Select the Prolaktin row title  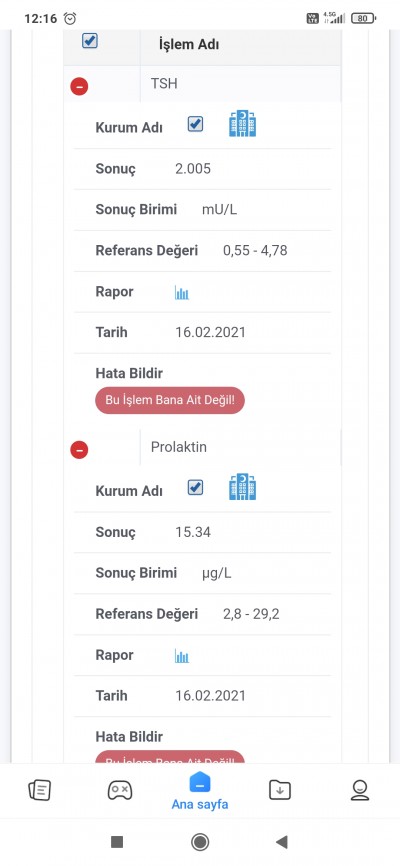pos(179,447)
